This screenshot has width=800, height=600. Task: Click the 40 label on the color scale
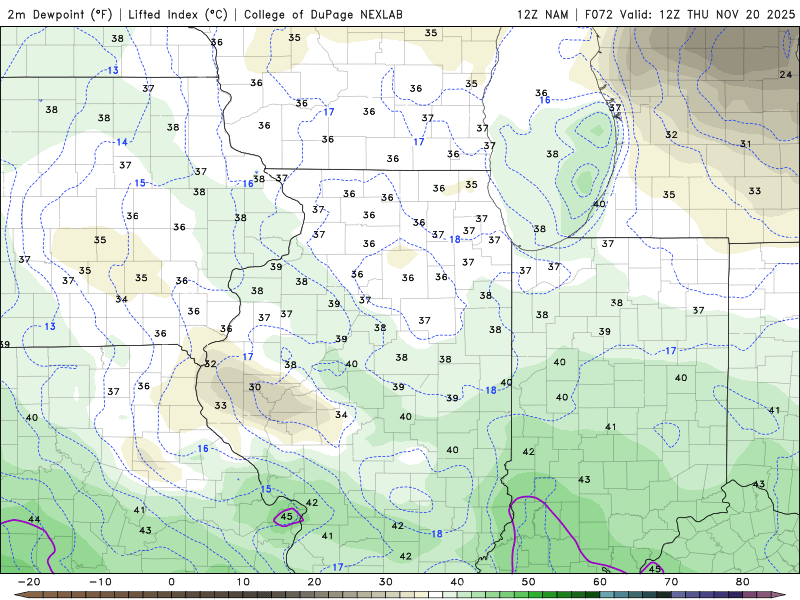[457, 582]
